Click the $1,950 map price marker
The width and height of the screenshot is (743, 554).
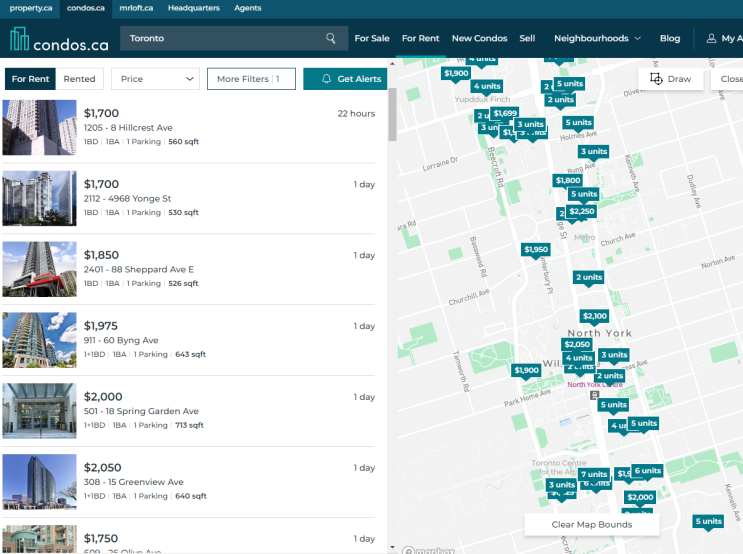pos(536,249)
